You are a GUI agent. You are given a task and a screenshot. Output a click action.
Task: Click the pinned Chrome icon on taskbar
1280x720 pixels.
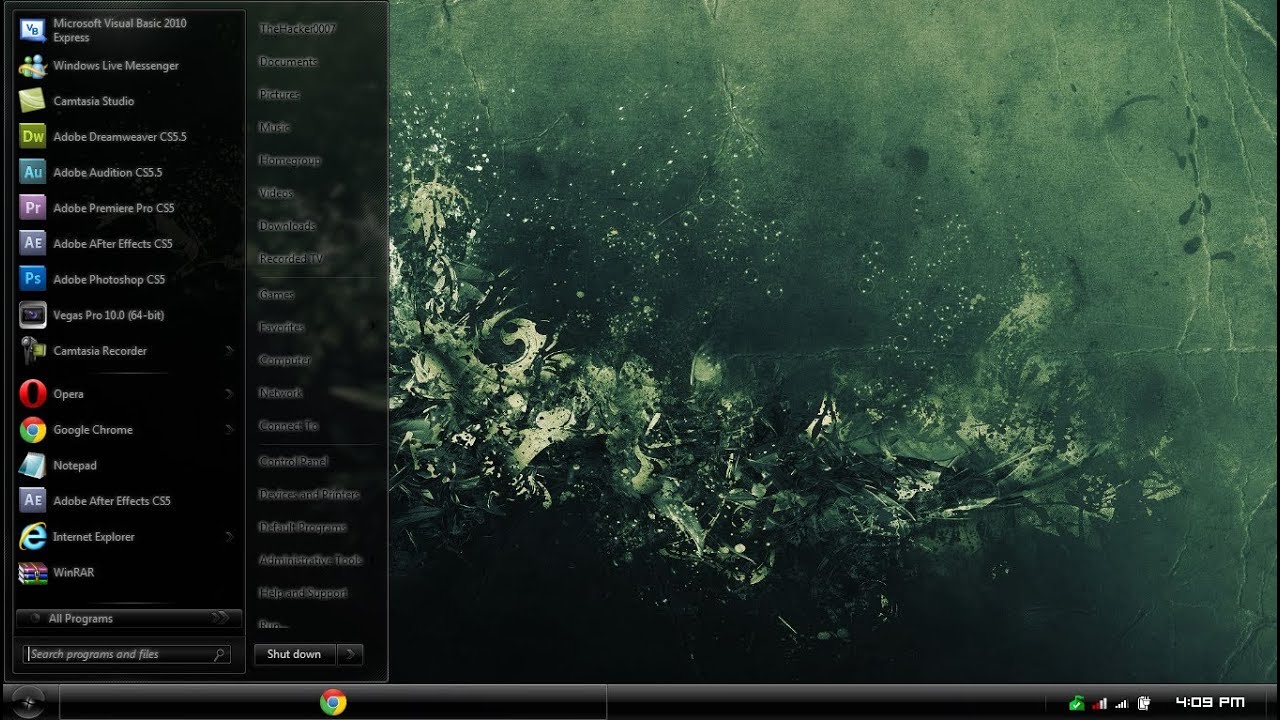click(x=333, y=703)
